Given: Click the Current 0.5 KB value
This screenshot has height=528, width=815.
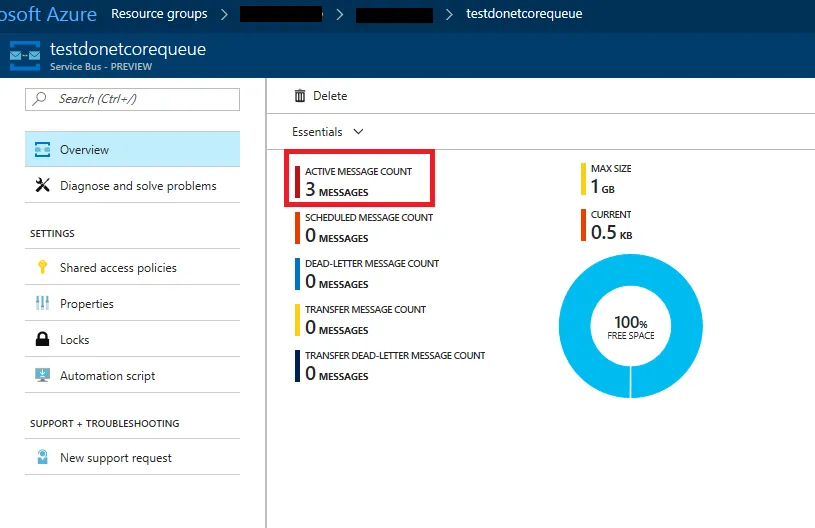Looking at the screenshot, I should click(612, 233).
